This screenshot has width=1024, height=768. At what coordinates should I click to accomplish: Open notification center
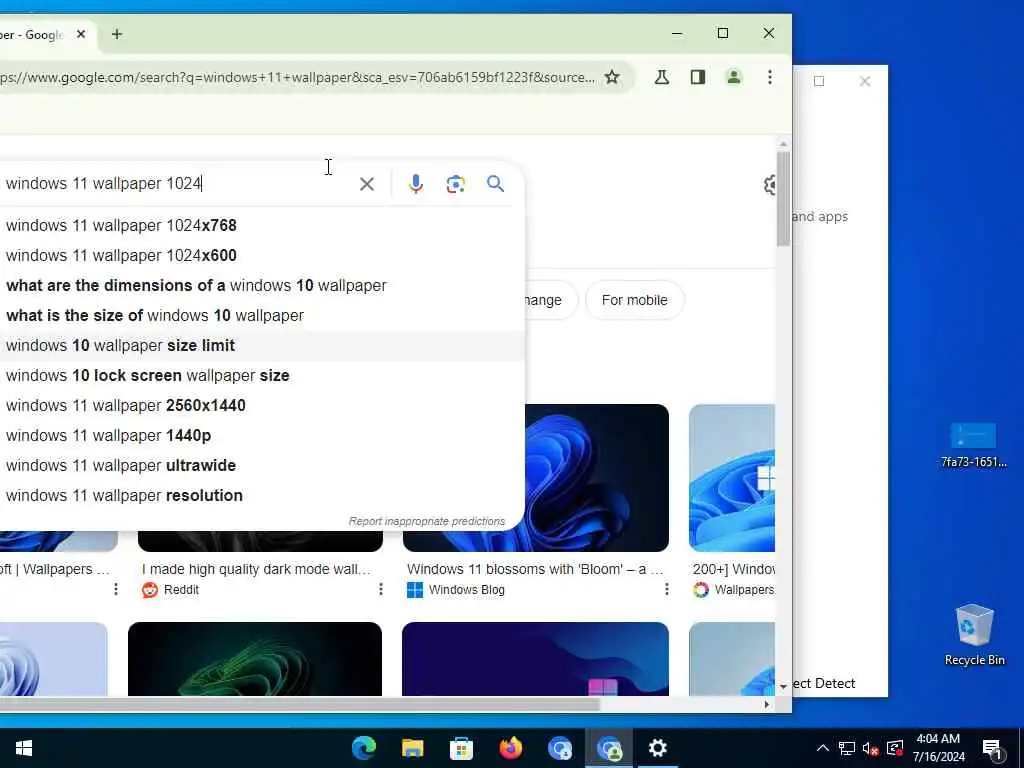[x=992, y=749]
